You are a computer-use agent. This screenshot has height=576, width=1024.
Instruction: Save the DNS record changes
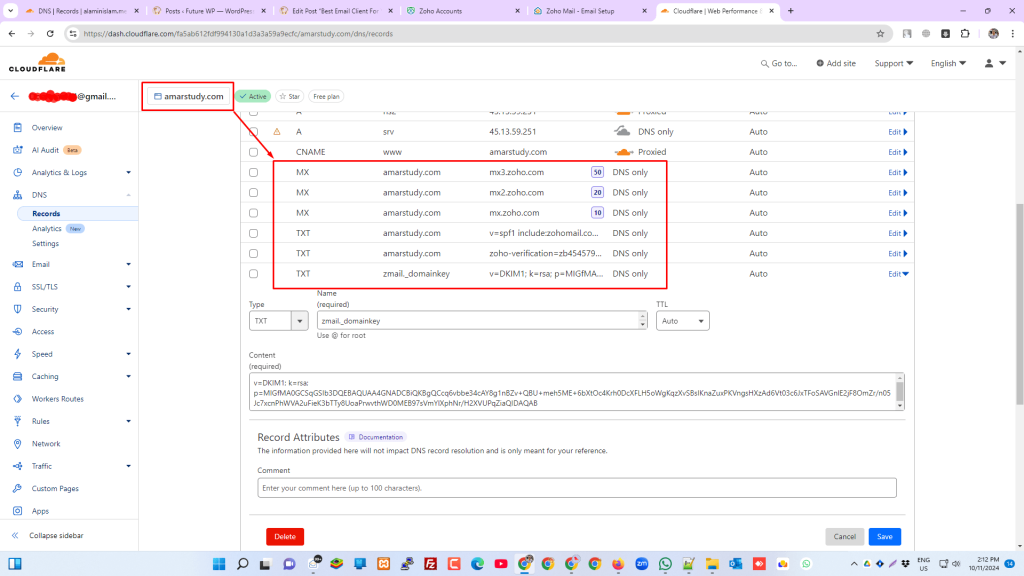884,536
